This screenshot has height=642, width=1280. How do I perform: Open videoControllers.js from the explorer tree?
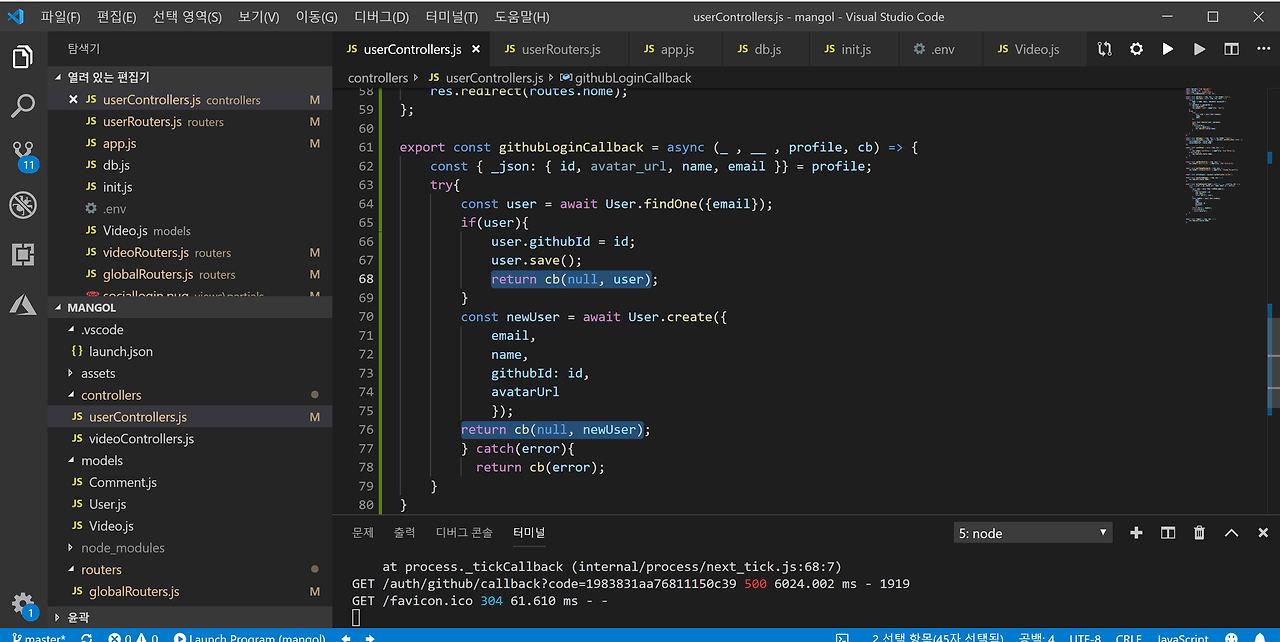[141, 439]
